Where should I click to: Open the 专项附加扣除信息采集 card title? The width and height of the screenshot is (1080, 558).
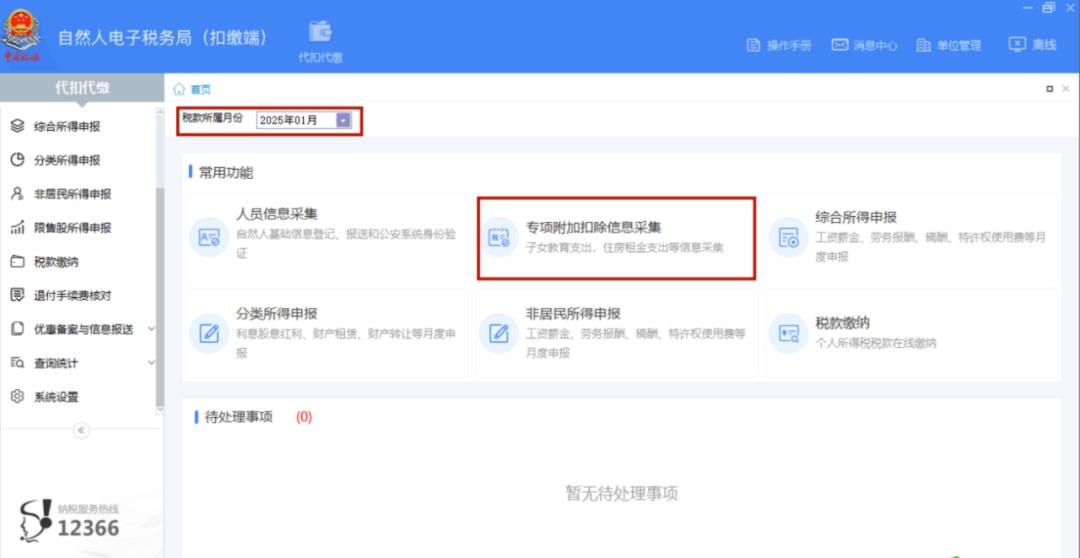[x=594, y=227]
